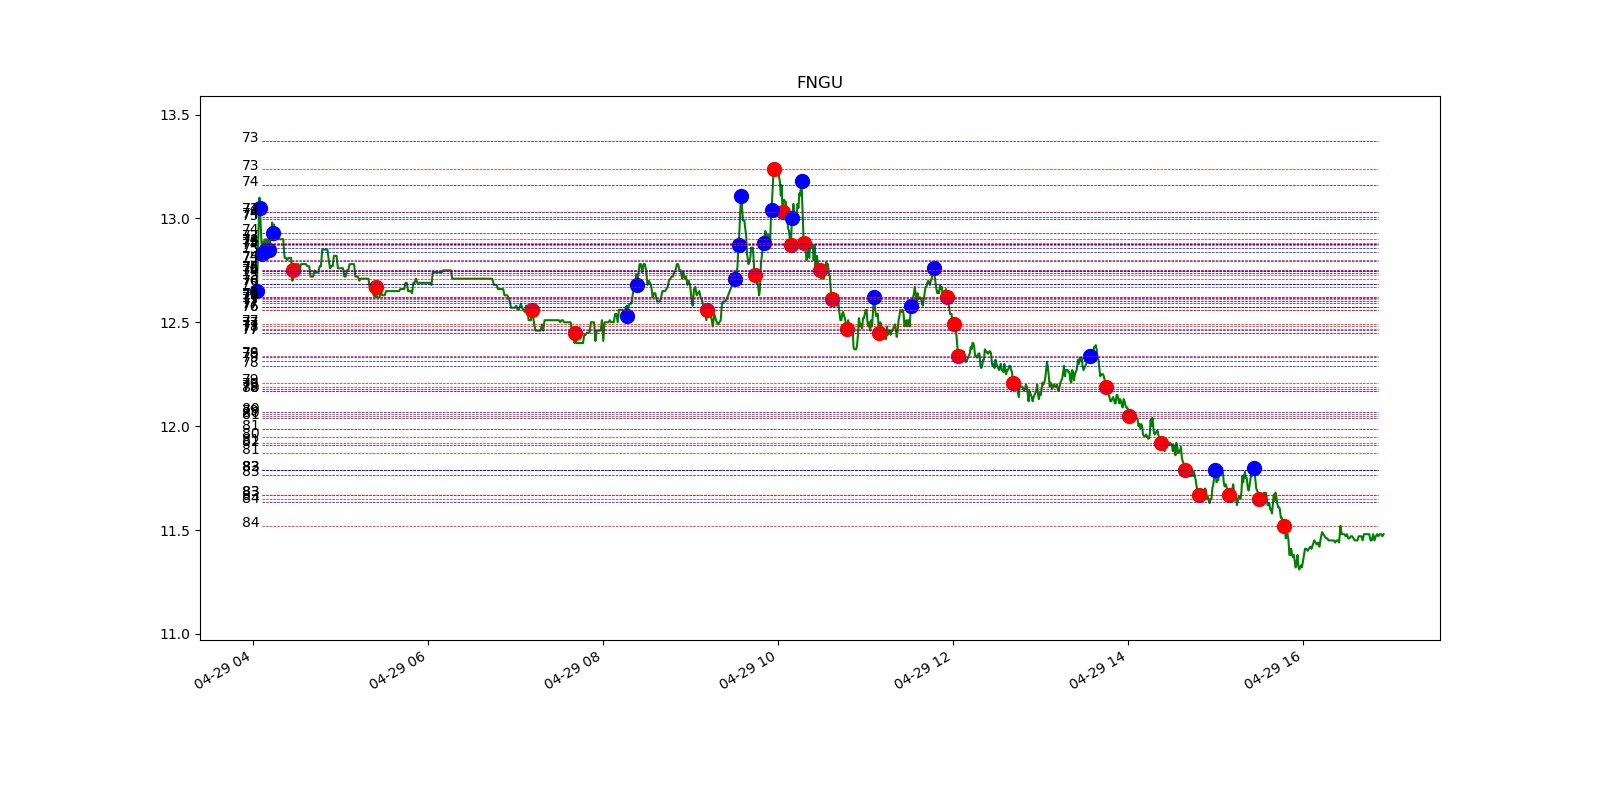Click the red marker near 12:40
This screenshot has height=800, width=1600.
pos(1013,383)
